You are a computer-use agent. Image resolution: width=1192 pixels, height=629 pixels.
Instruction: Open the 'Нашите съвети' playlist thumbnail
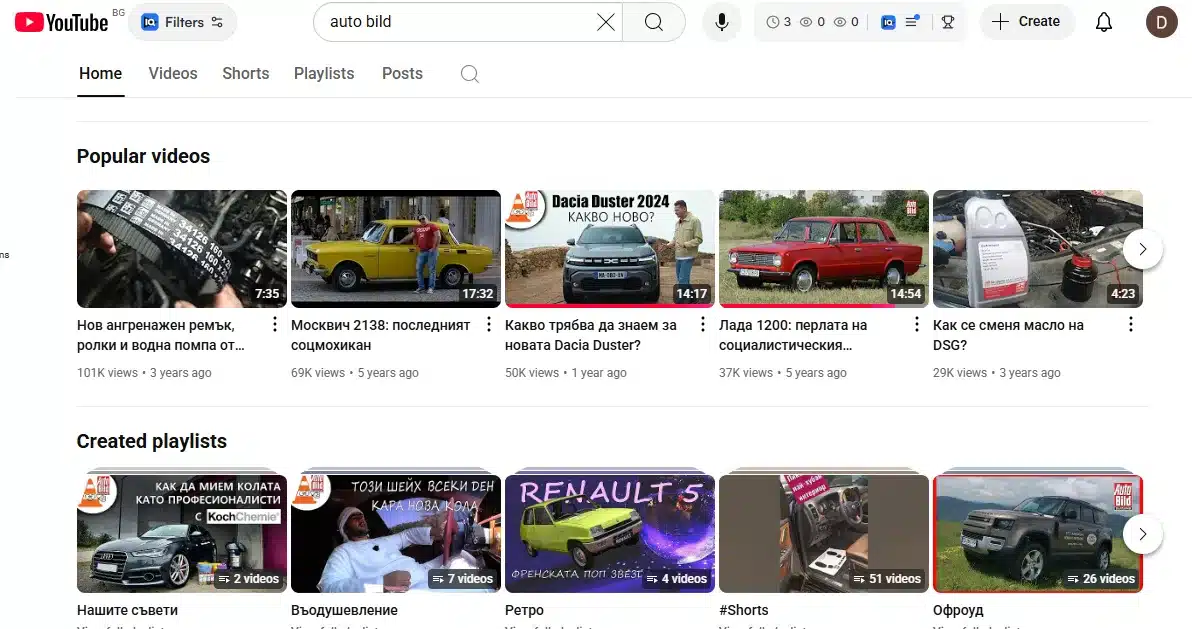coord(182,533)
